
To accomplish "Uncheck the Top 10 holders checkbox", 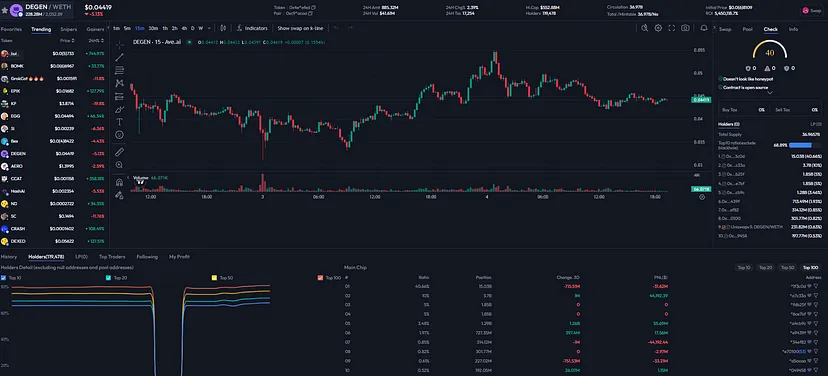I will pos(3,277).
